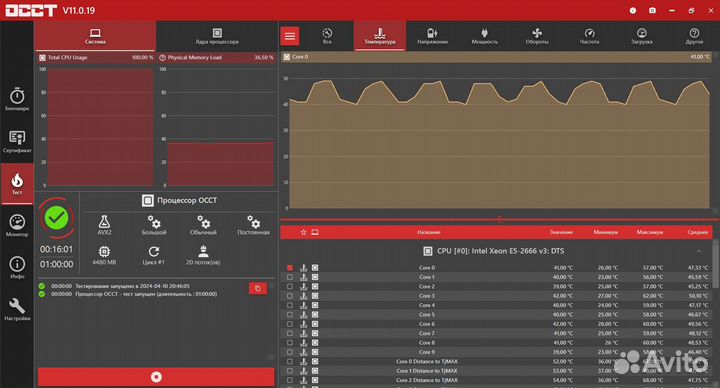The height and width of the screenshot is (388, 720).
Task: Sort by the Значение column header
Action: [x=561, y=232]
